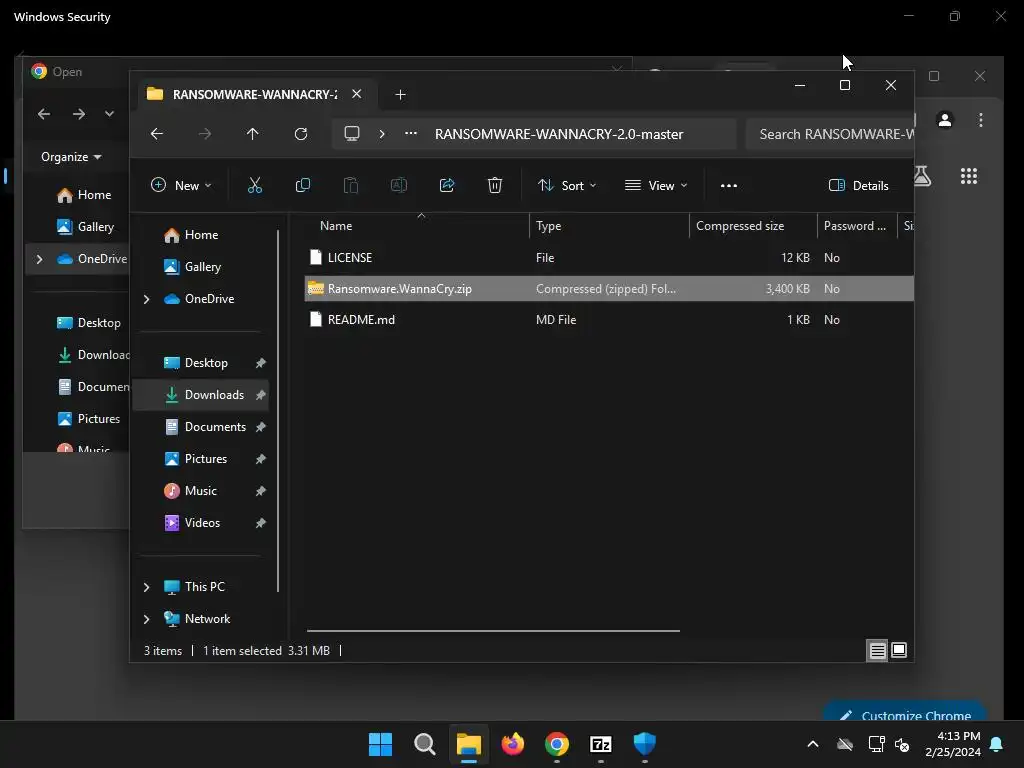Image resolution: width=1024 pixels, height=768 pixels.
Task: Select Ransomware.WannaCry.zip file row
Action: [609, 288]
